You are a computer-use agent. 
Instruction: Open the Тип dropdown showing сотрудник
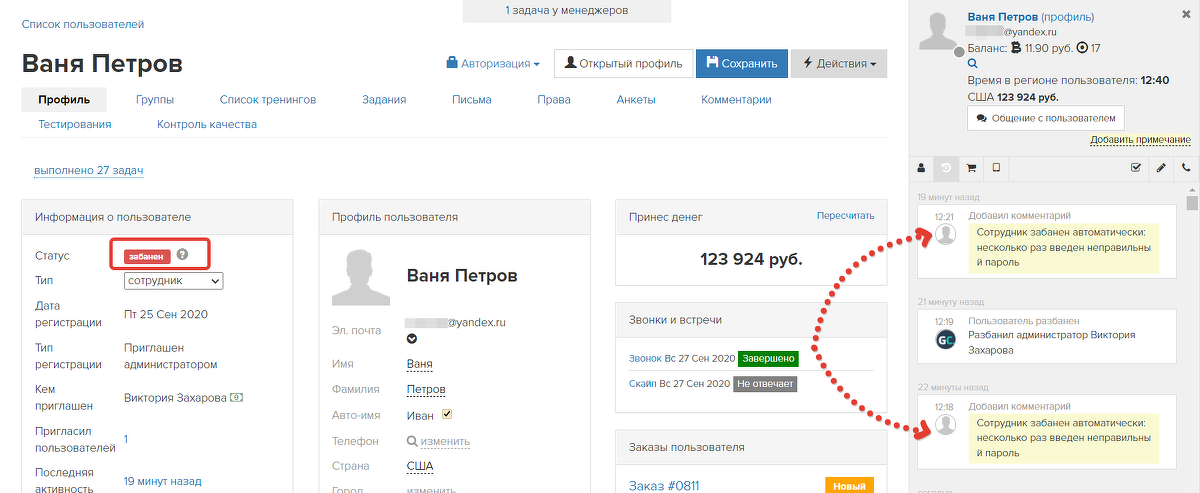173,281
